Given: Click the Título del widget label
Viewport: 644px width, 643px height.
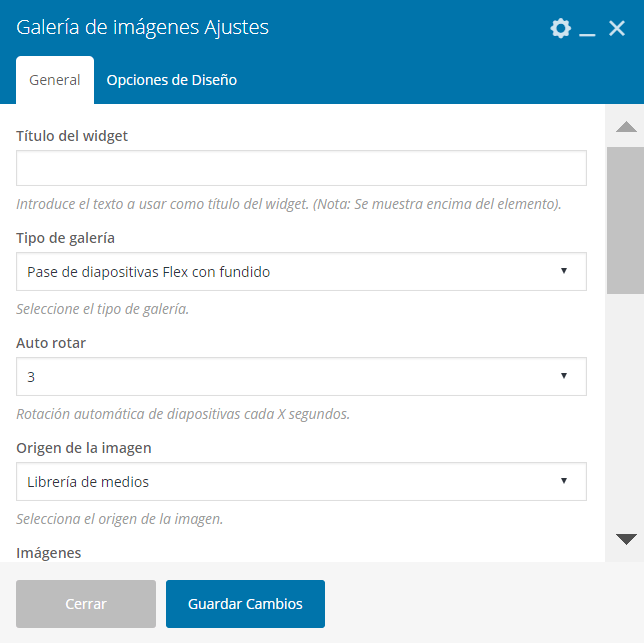Looking at the screenshot, I should point(72,135).
